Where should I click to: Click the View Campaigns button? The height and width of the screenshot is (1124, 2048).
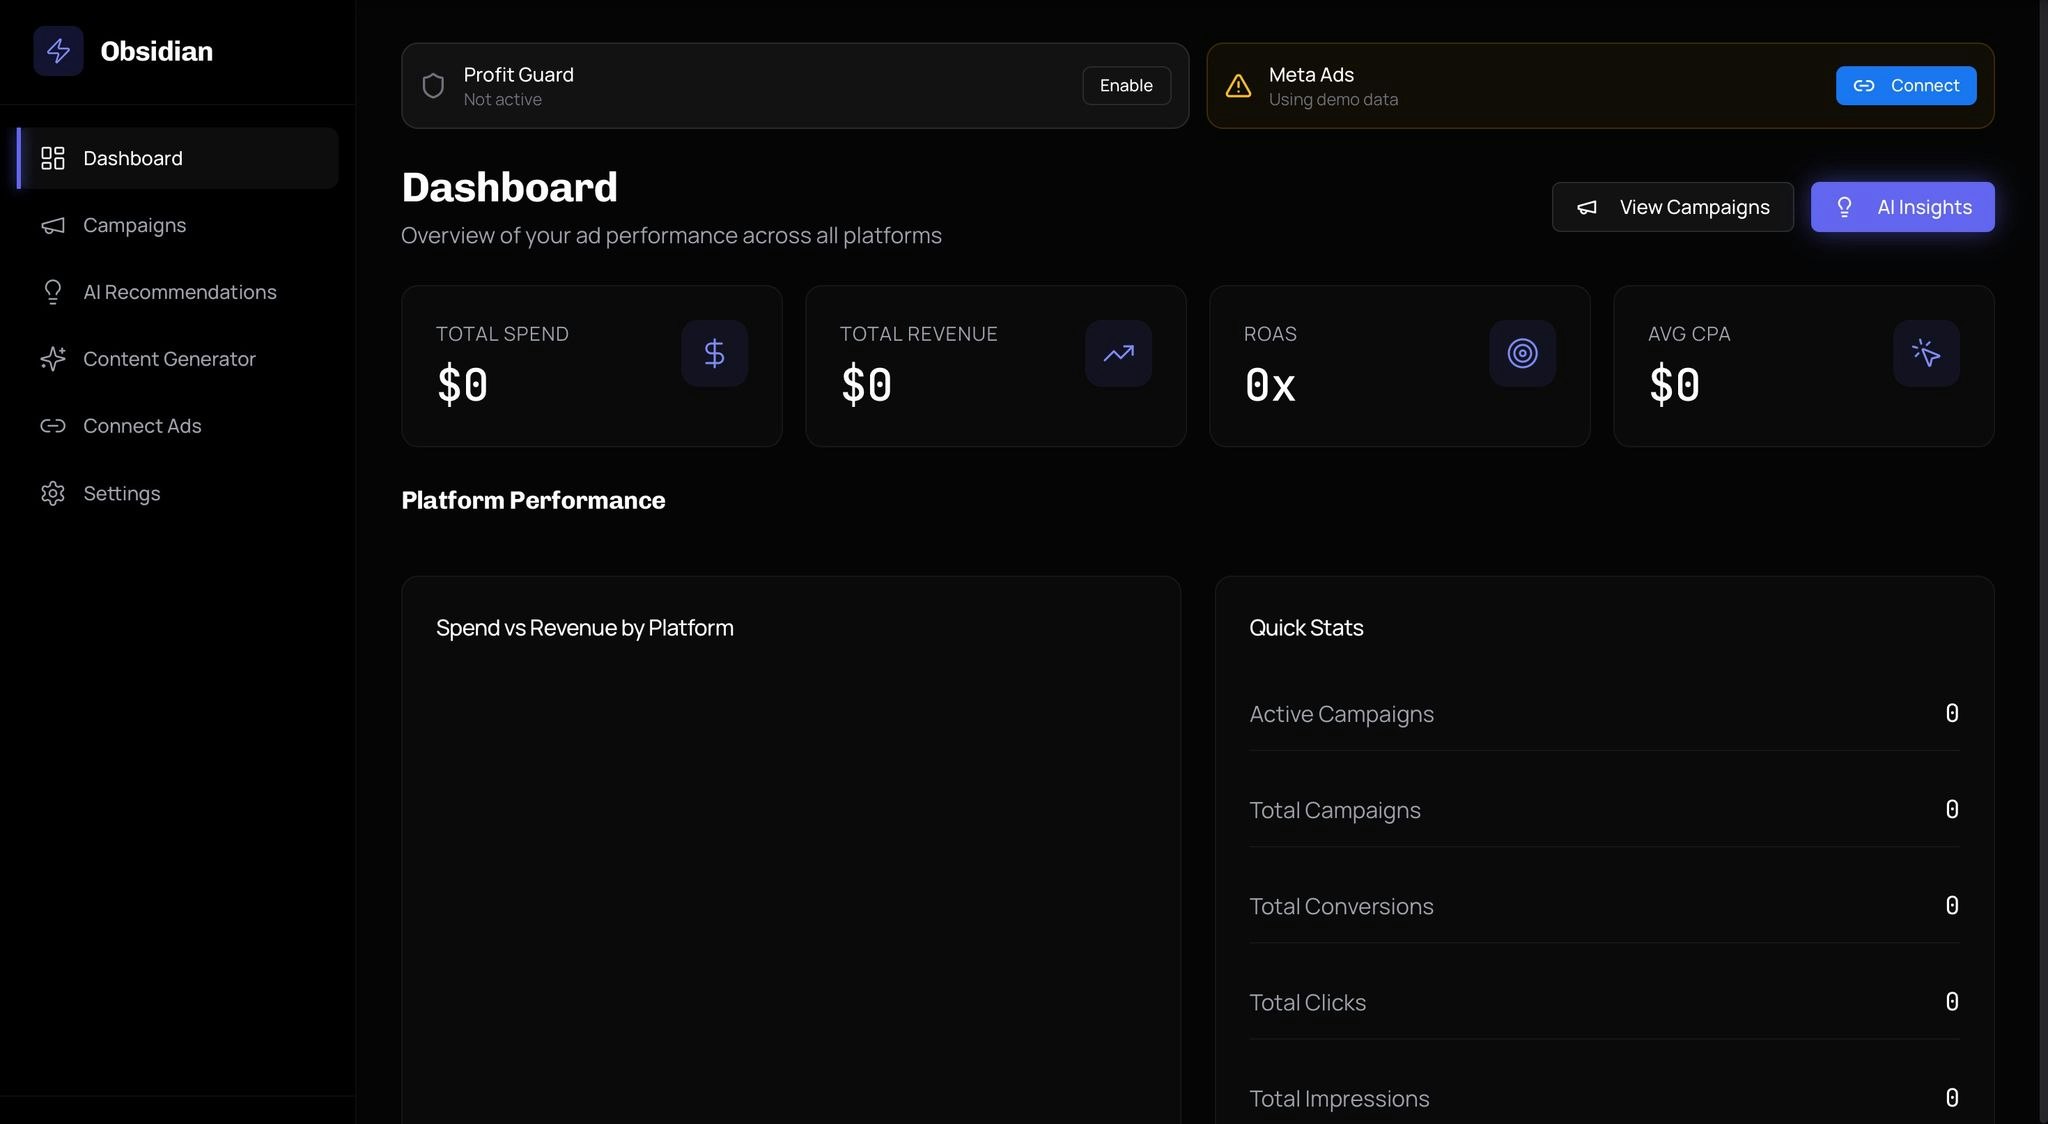coord(1672,207)
